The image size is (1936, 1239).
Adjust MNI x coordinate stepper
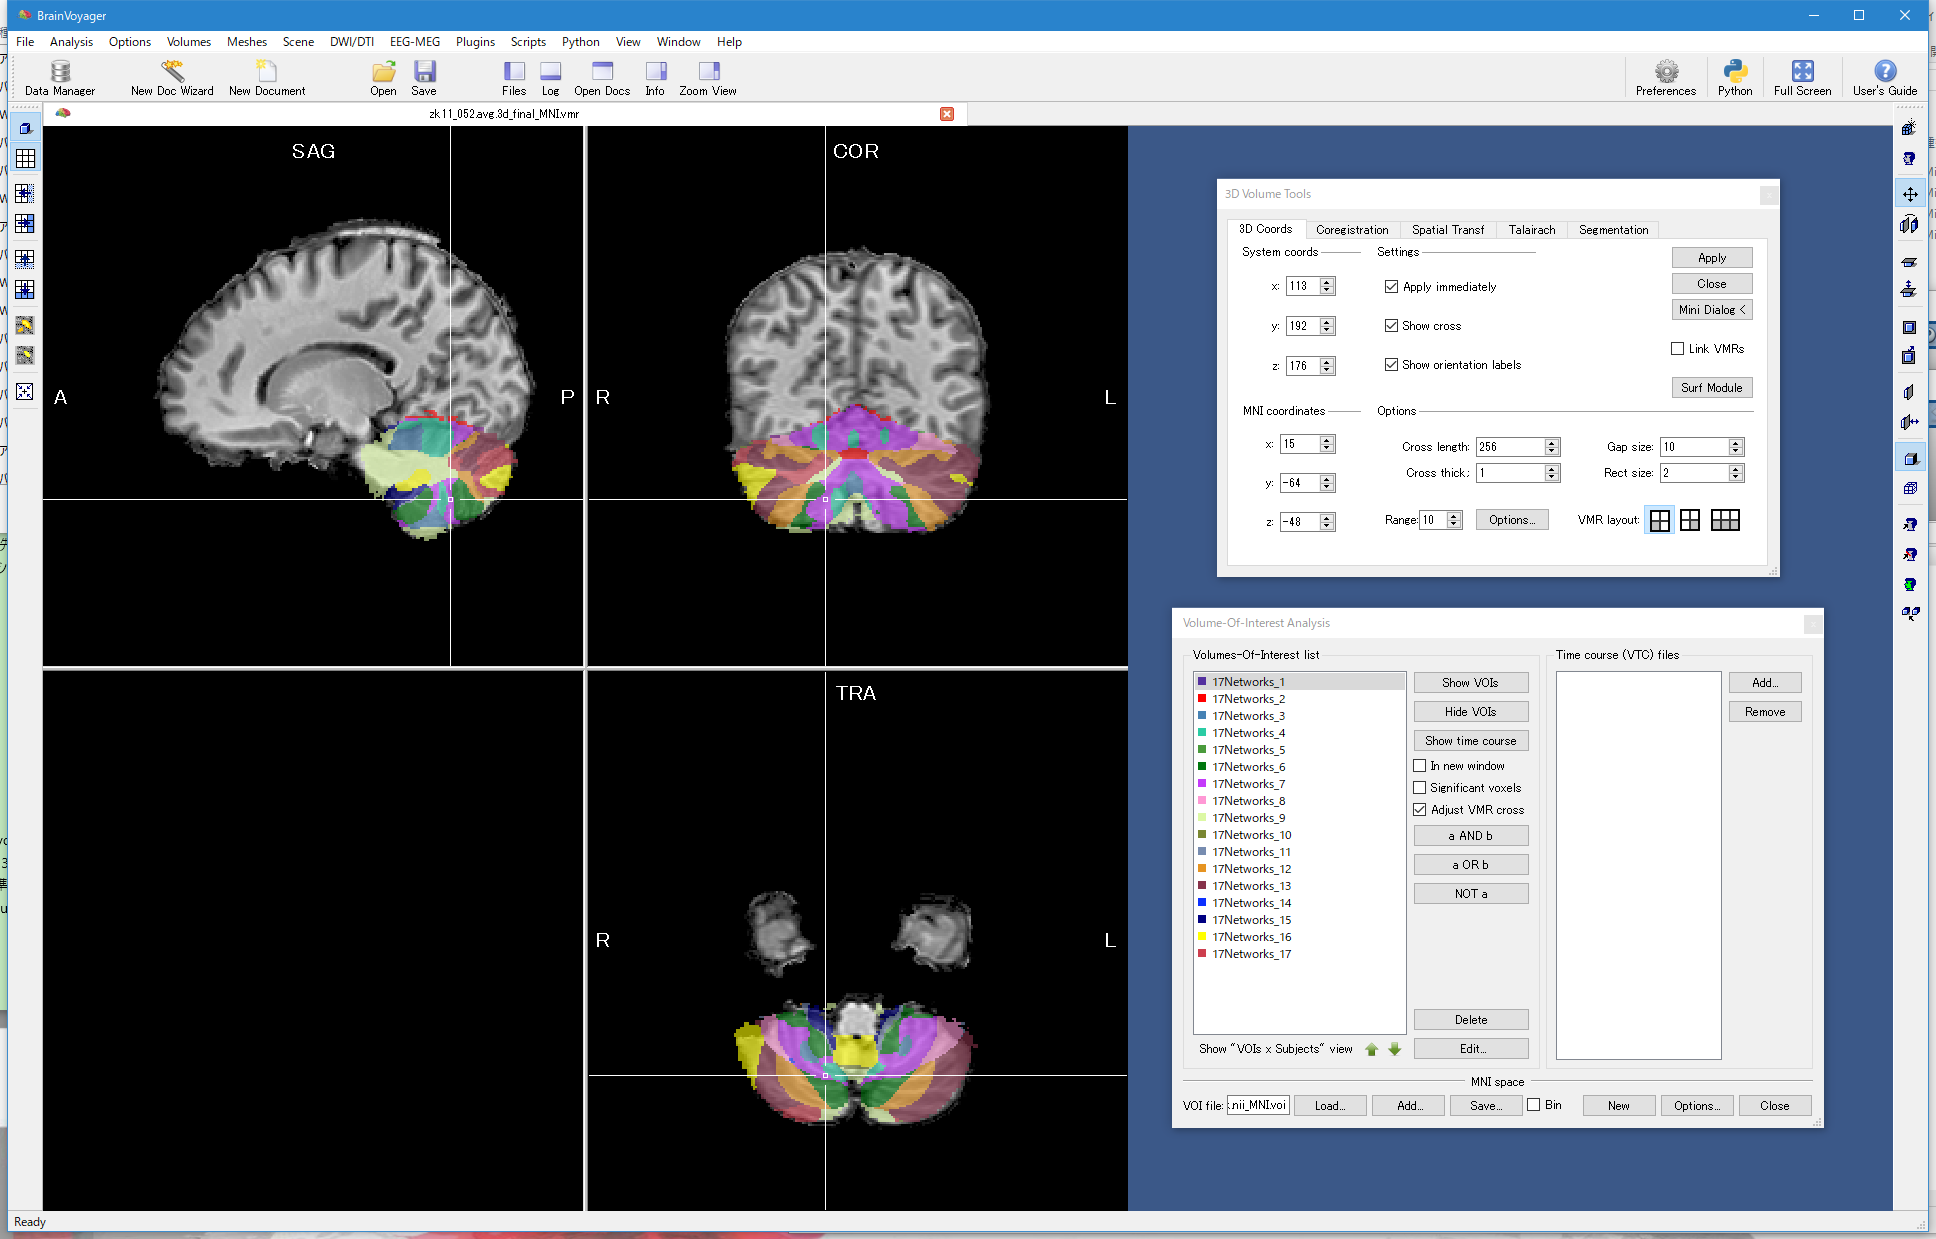(1327, 444)
